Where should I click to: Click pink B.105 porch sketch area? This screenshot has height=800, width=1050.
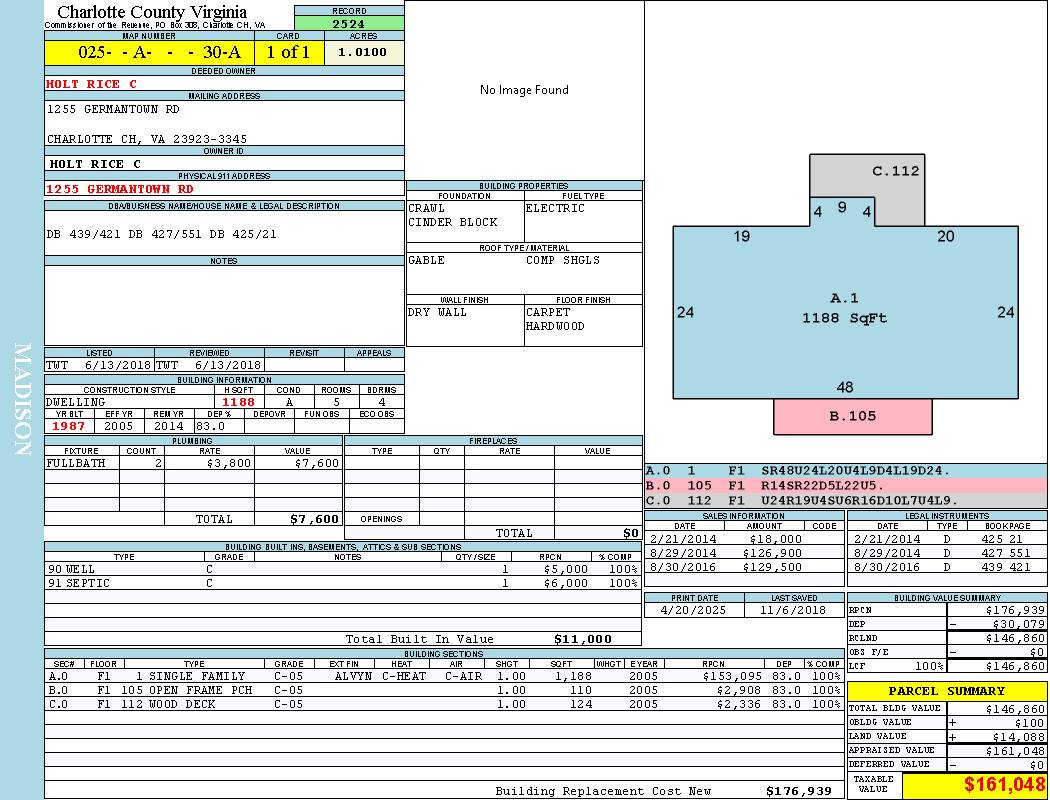click(852, 416)
